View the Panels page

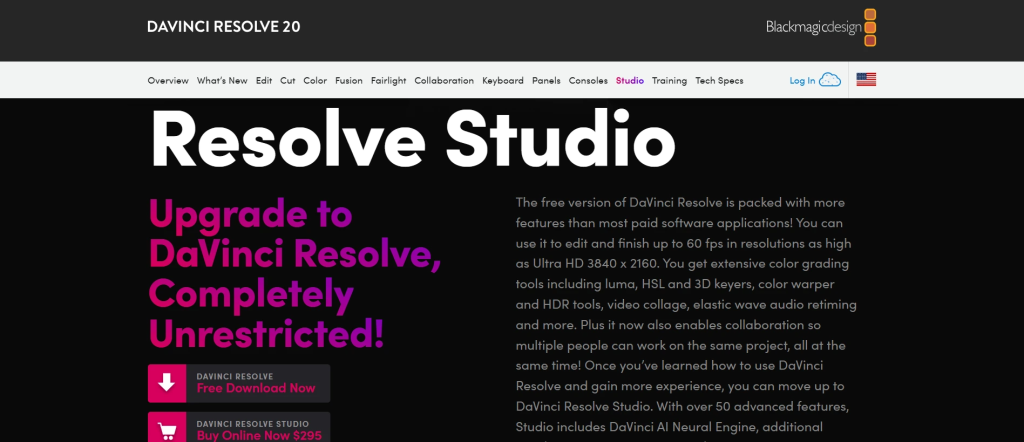(x=546, y=80)
